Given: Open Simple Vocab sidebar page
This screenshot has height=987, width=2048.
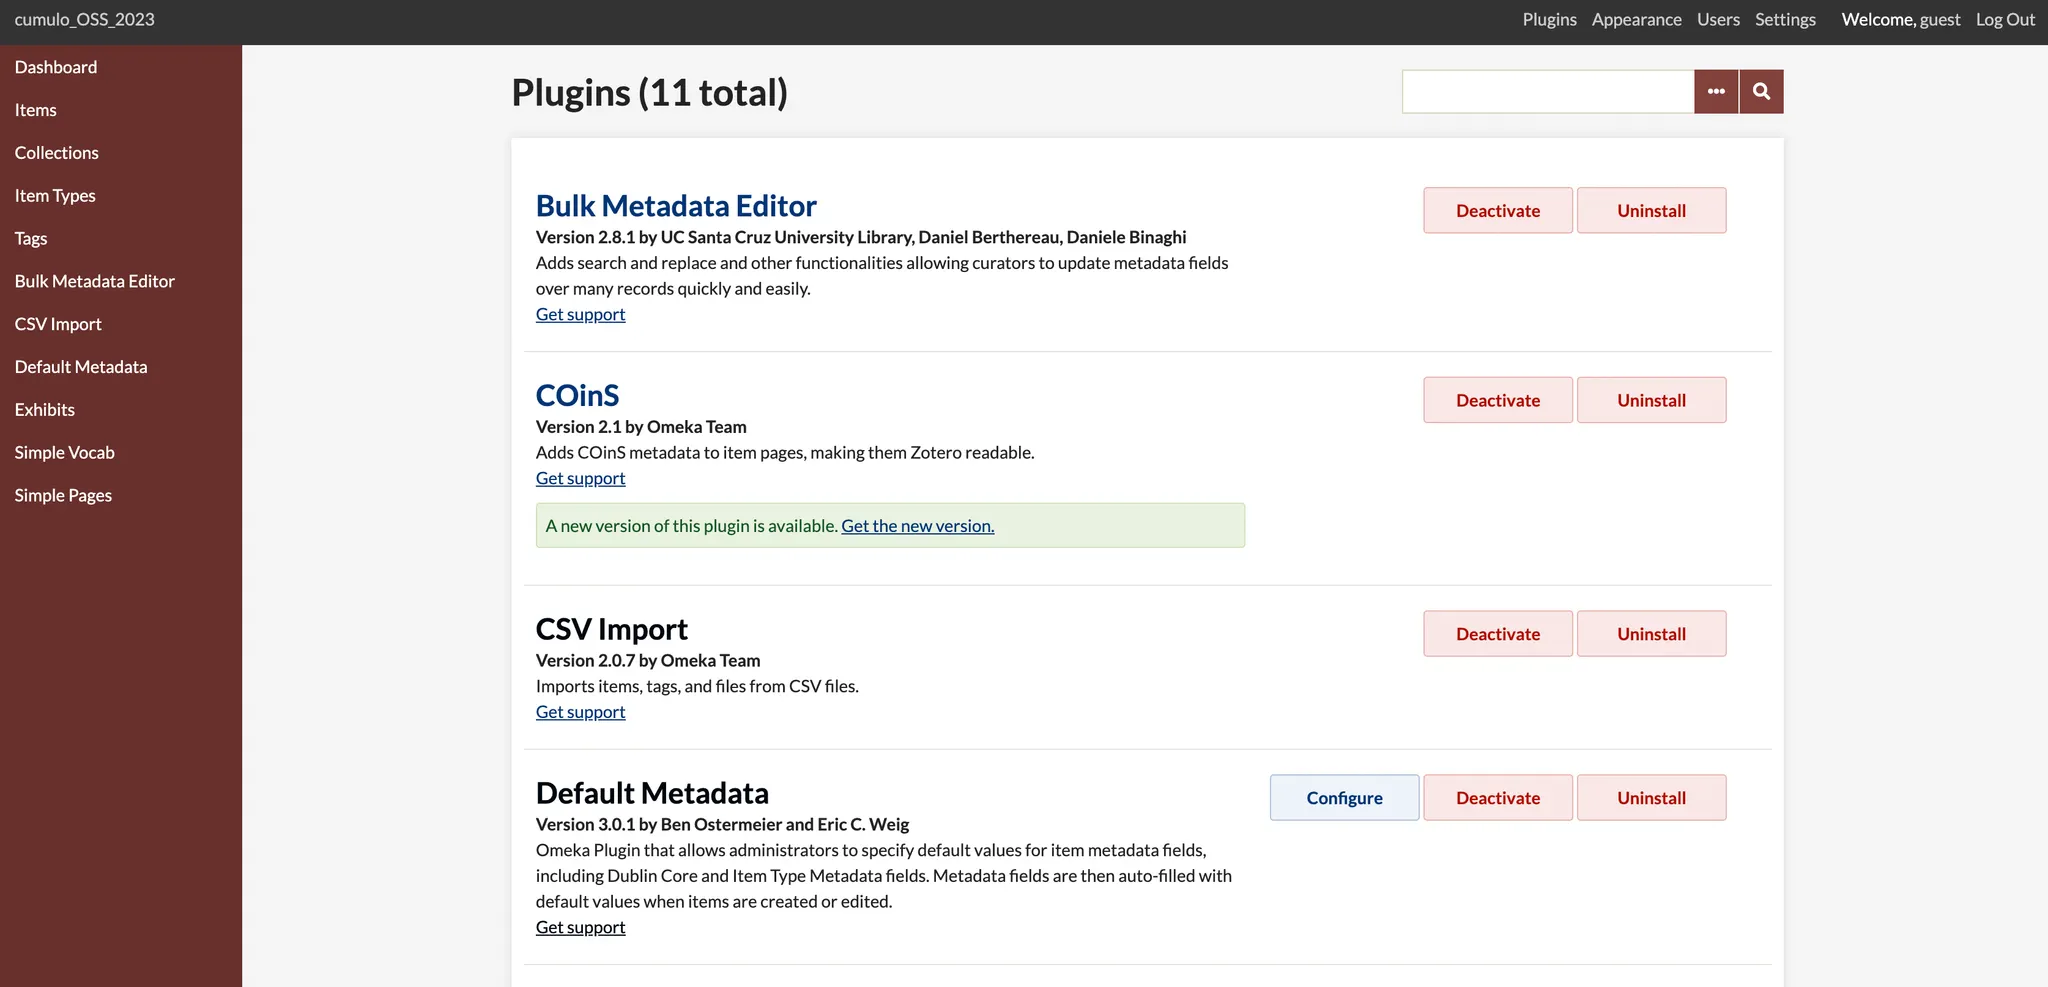Looking at the screenshot, I should tap(65, 453).
